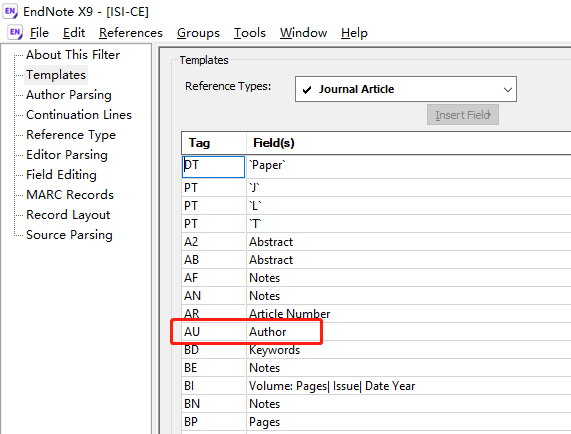Open the Reference Types dropdown
The image size is (571, 434).
[406, 89]
